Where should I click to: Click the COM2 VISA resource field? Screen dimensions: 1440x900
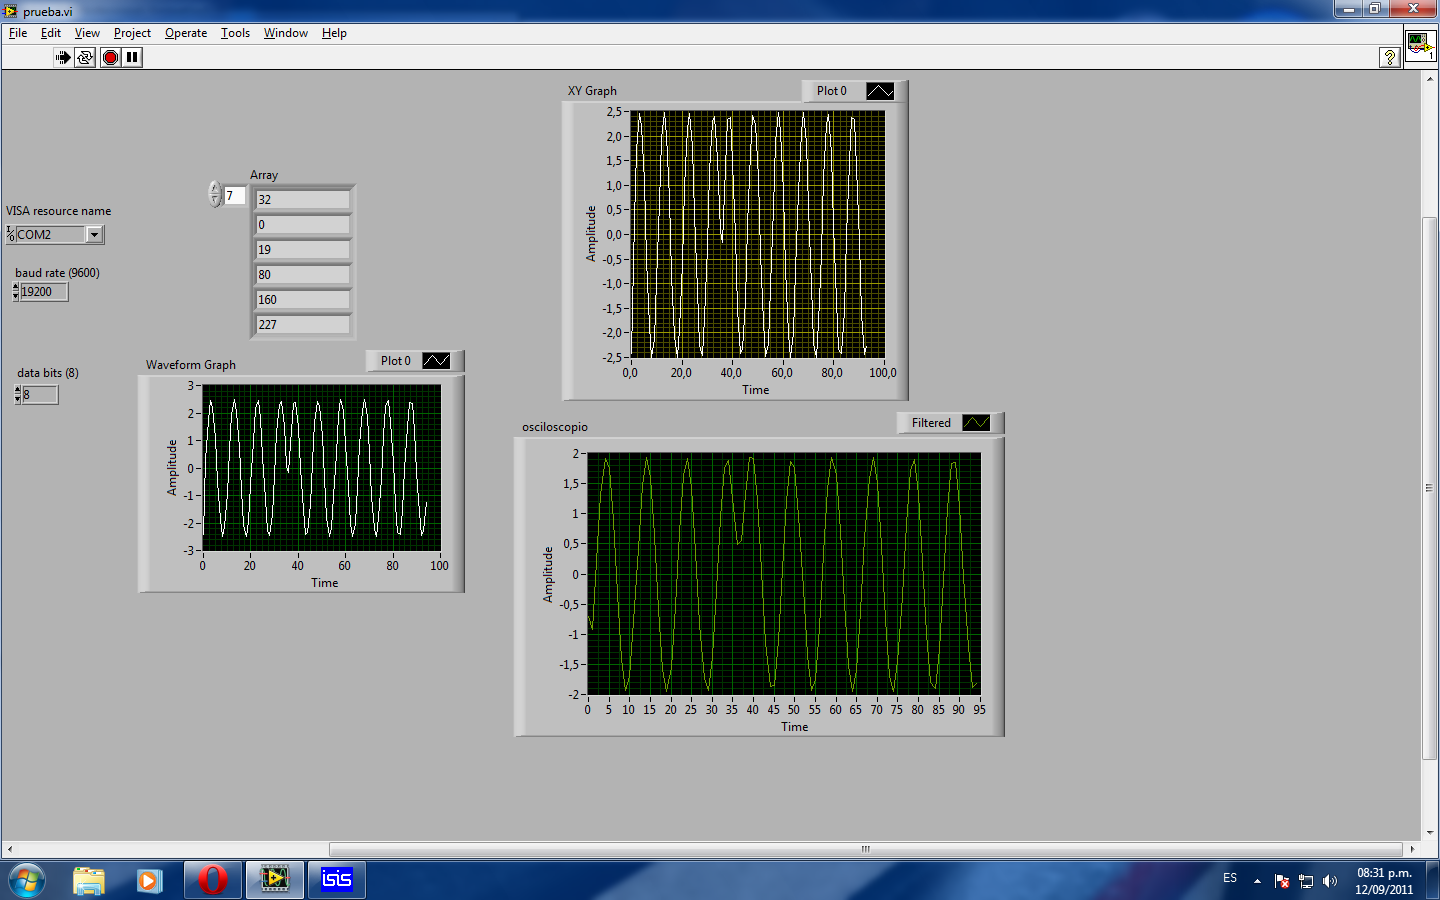50,235
